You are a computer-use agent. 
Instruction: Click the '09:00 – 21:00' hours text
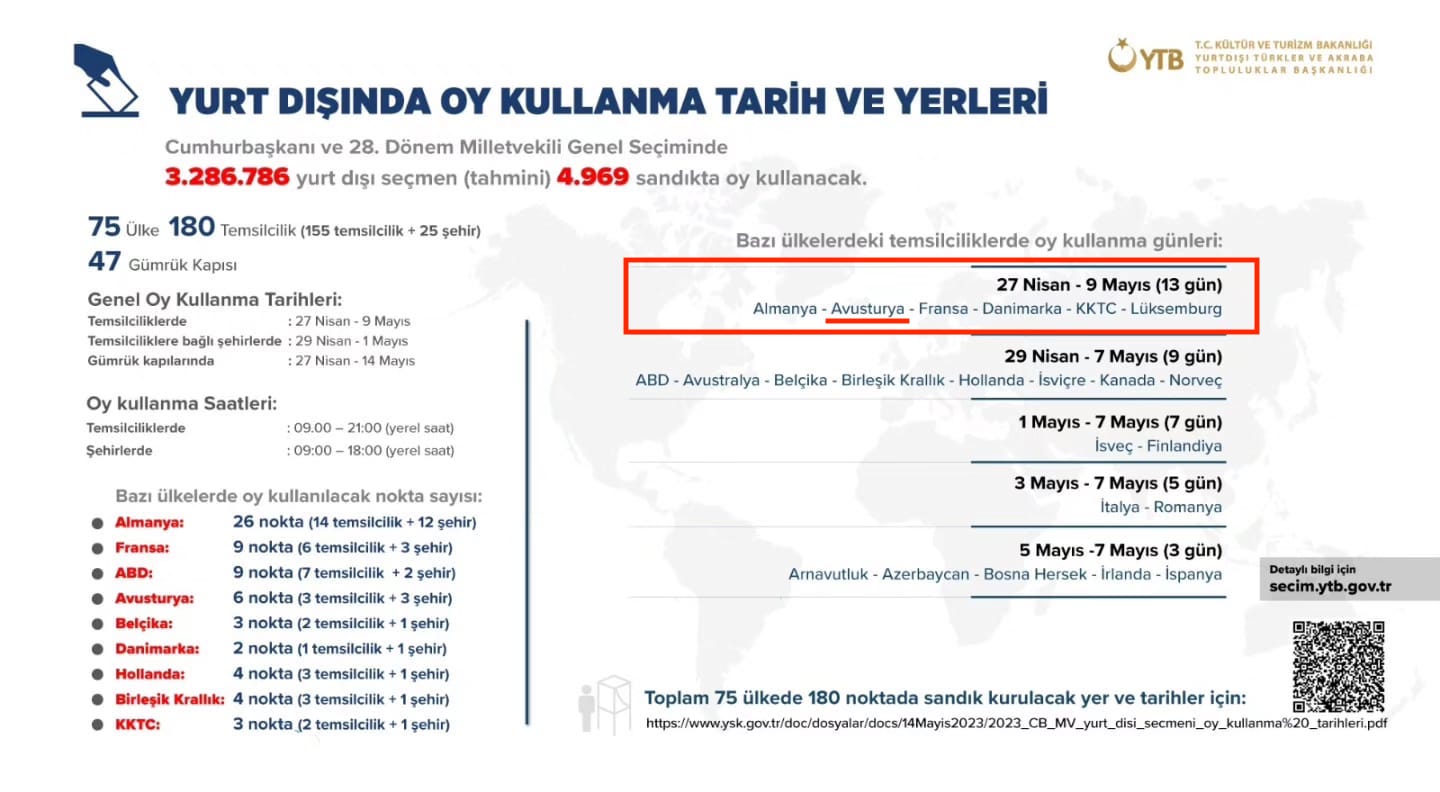375,428
